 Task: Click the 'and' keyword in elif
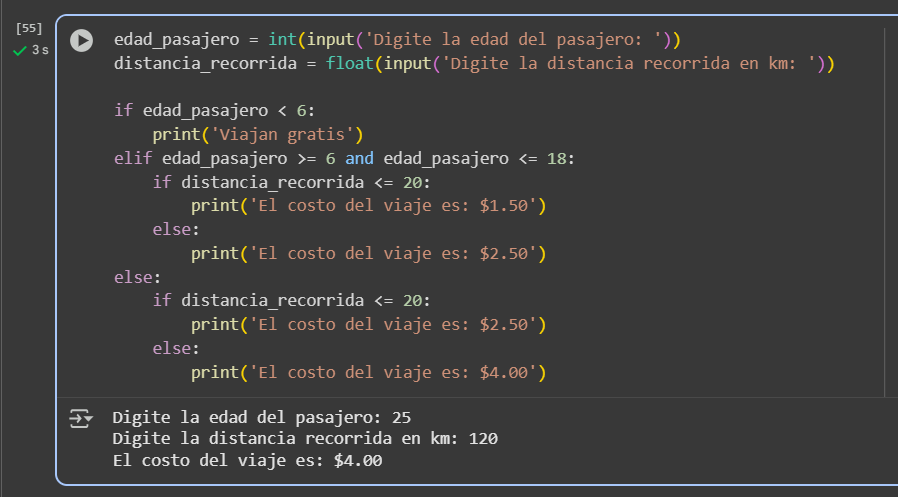(359, 158)
